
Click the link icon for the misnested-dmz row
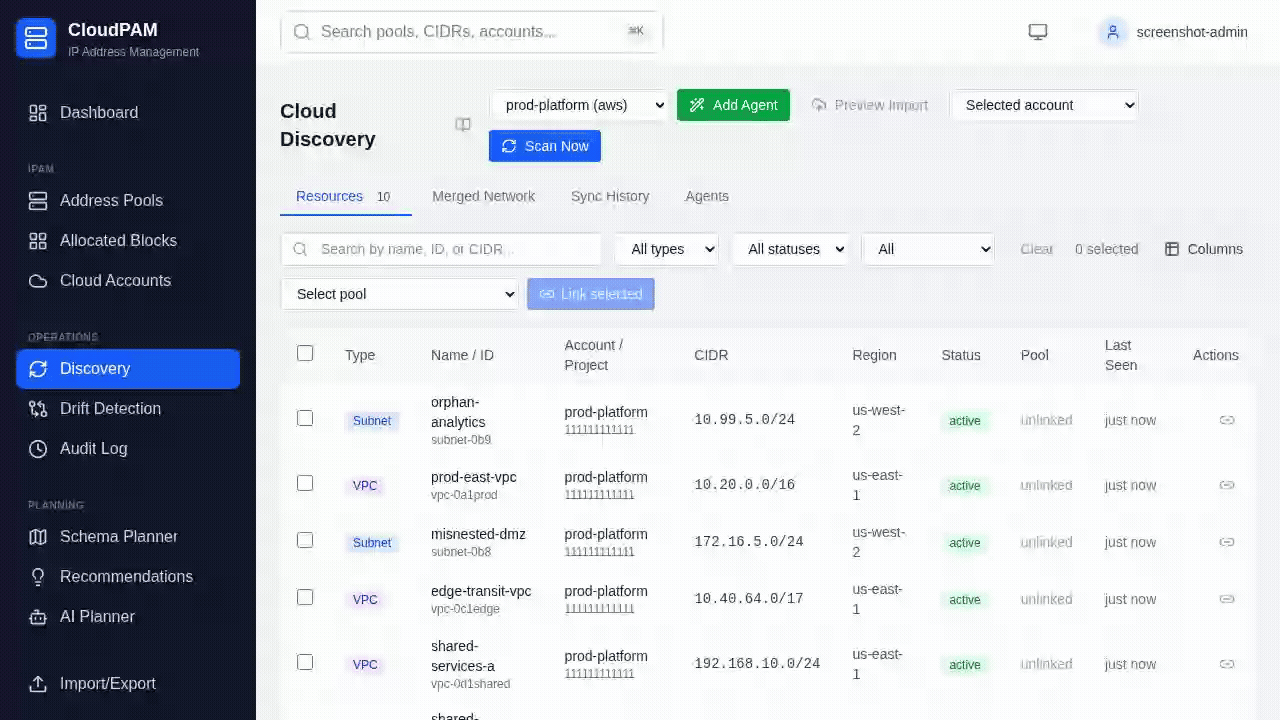tap(1227, 542)
